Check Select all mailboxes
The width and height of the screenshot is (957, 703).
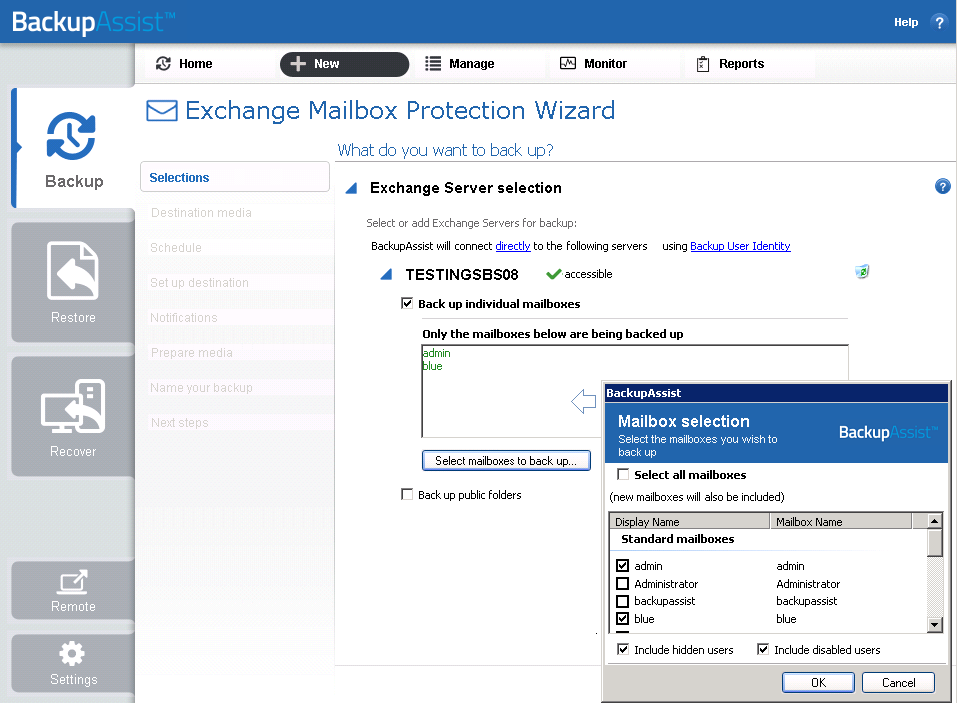623,474
